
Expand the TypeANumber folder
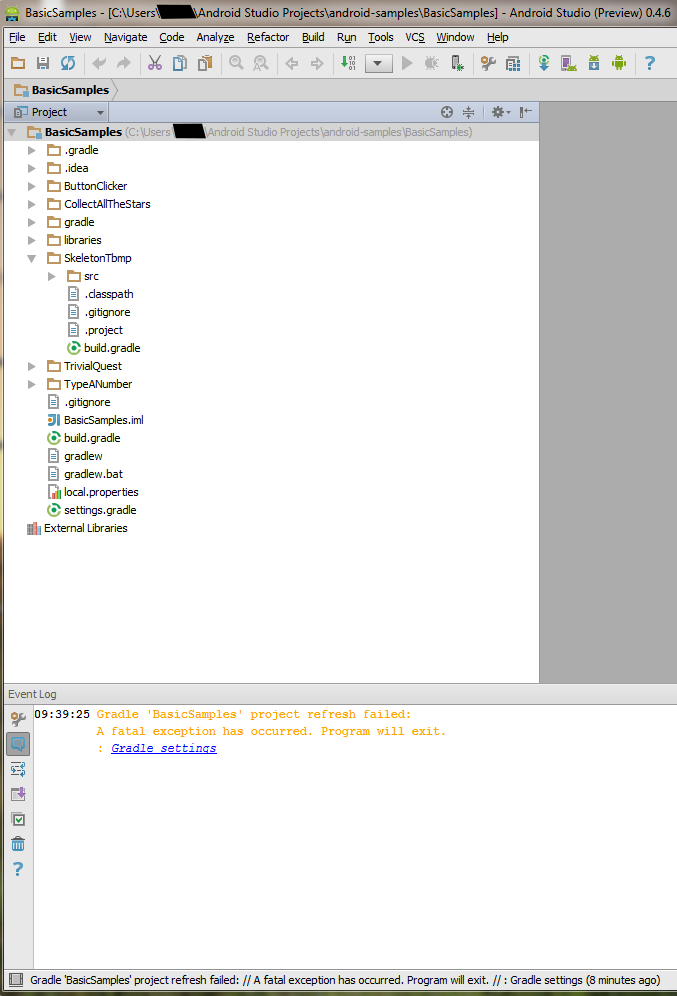coord(32,384)
